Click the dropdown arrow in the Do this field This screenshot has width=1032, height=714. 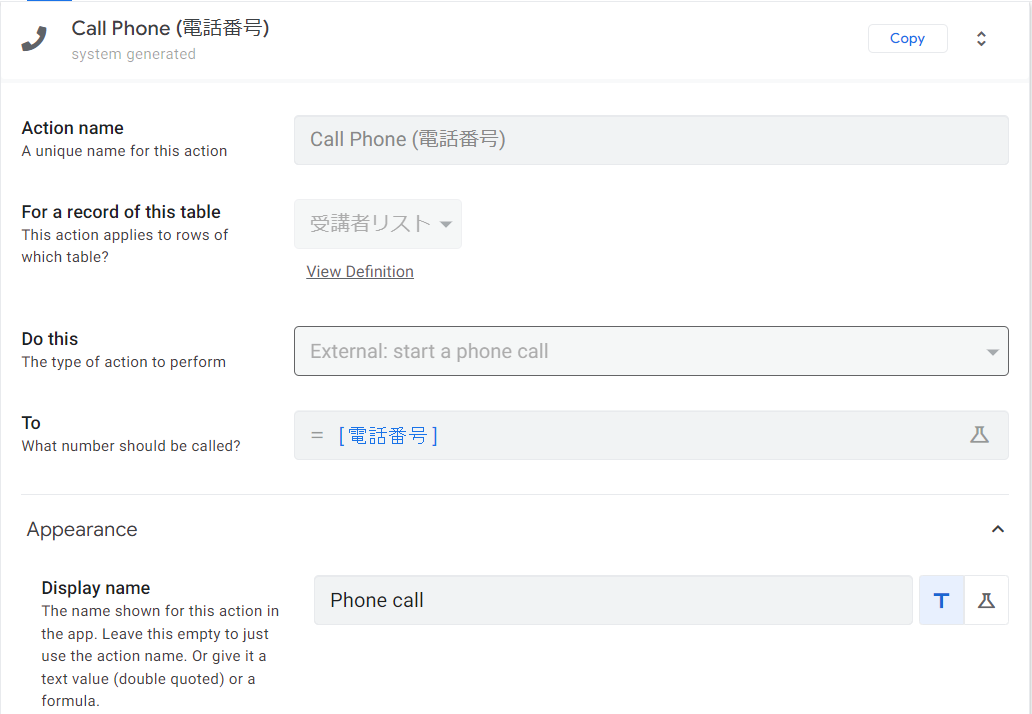pos(992,351)
